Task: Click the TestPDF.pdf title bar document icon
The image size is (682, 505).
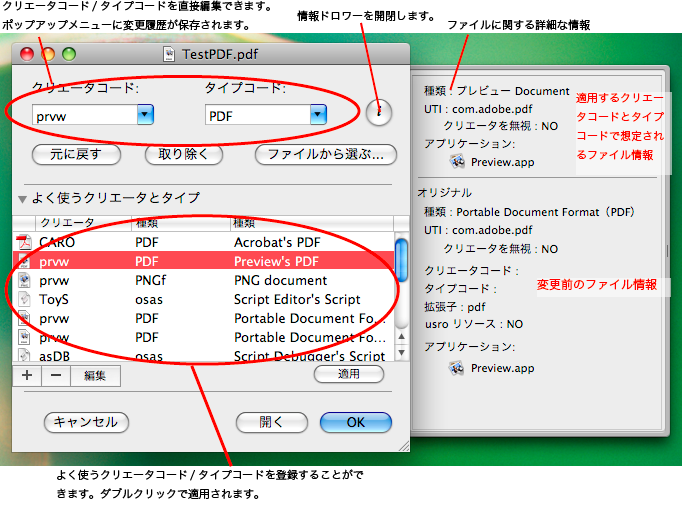Action: [169, 54]
